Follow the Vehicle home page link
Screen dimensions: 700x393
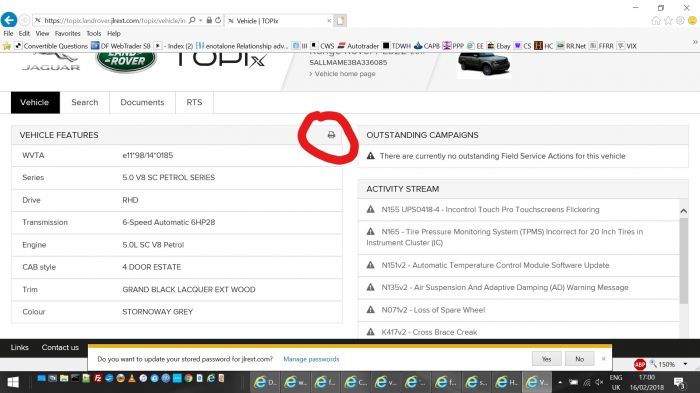click(x=345, y=74)
